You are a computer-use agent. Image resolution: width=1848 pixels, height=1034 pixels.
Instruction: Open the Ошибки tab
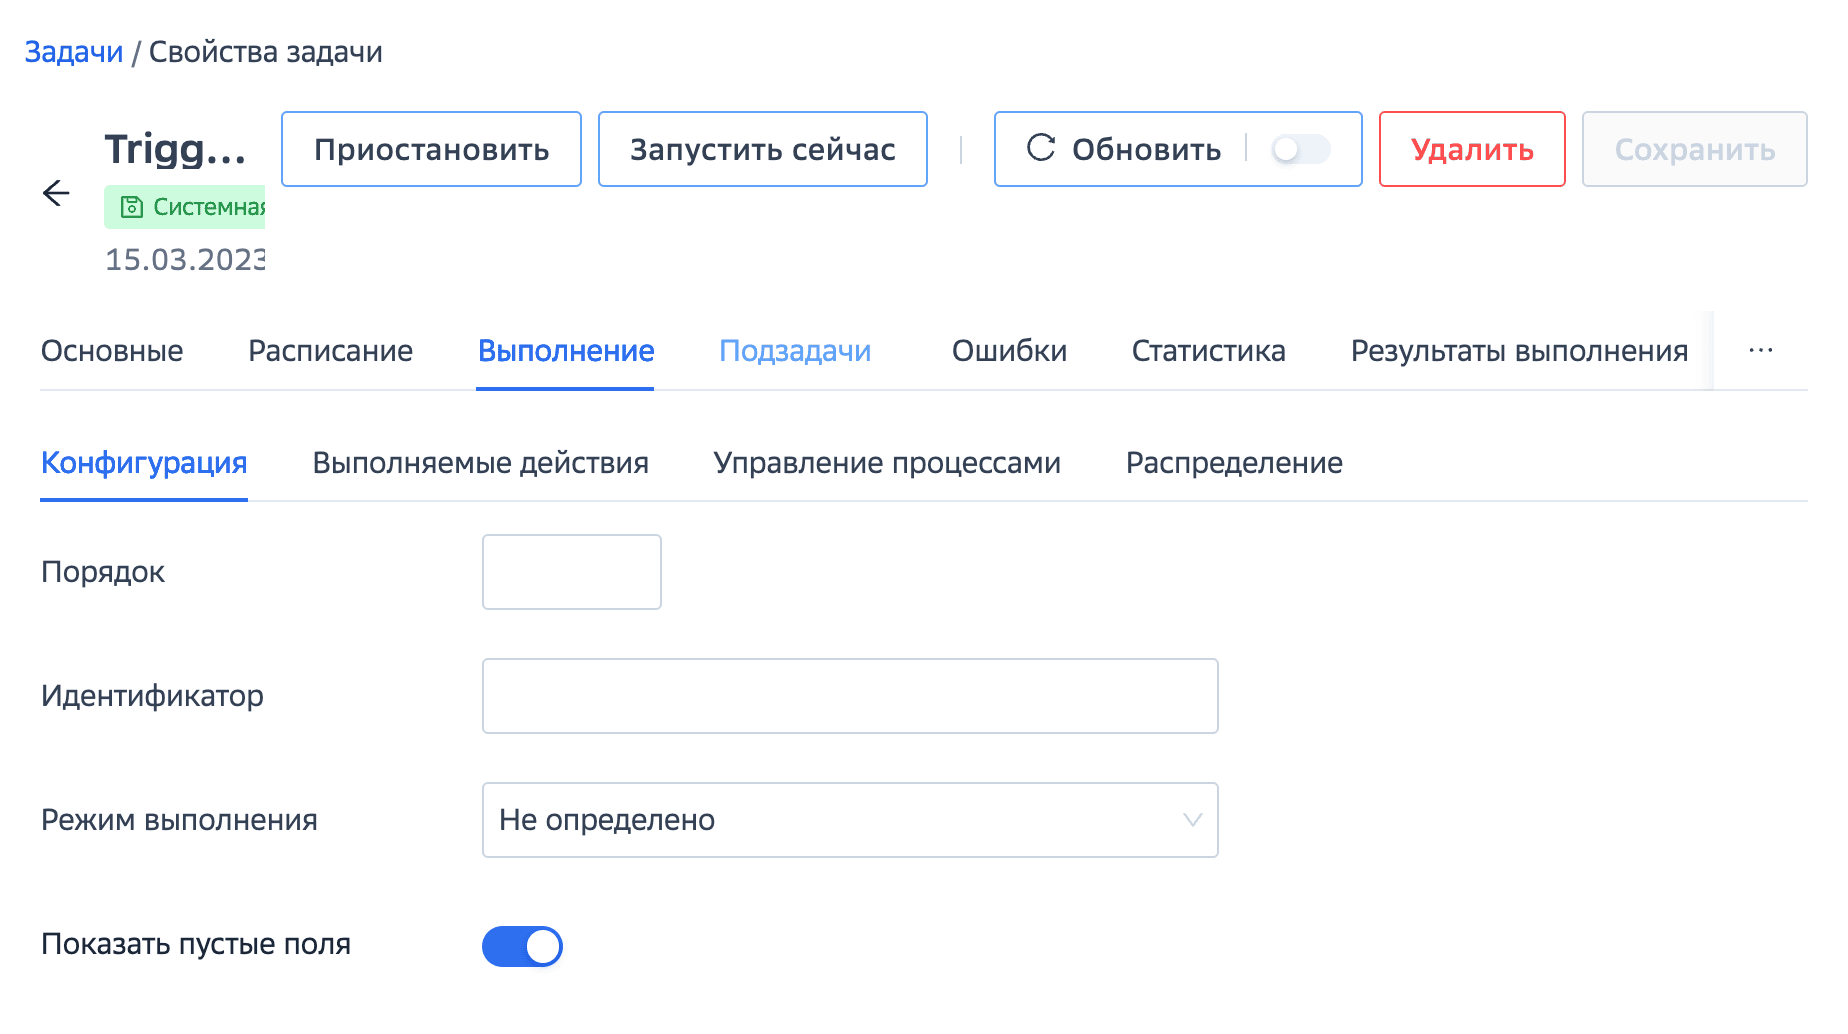1009,351
